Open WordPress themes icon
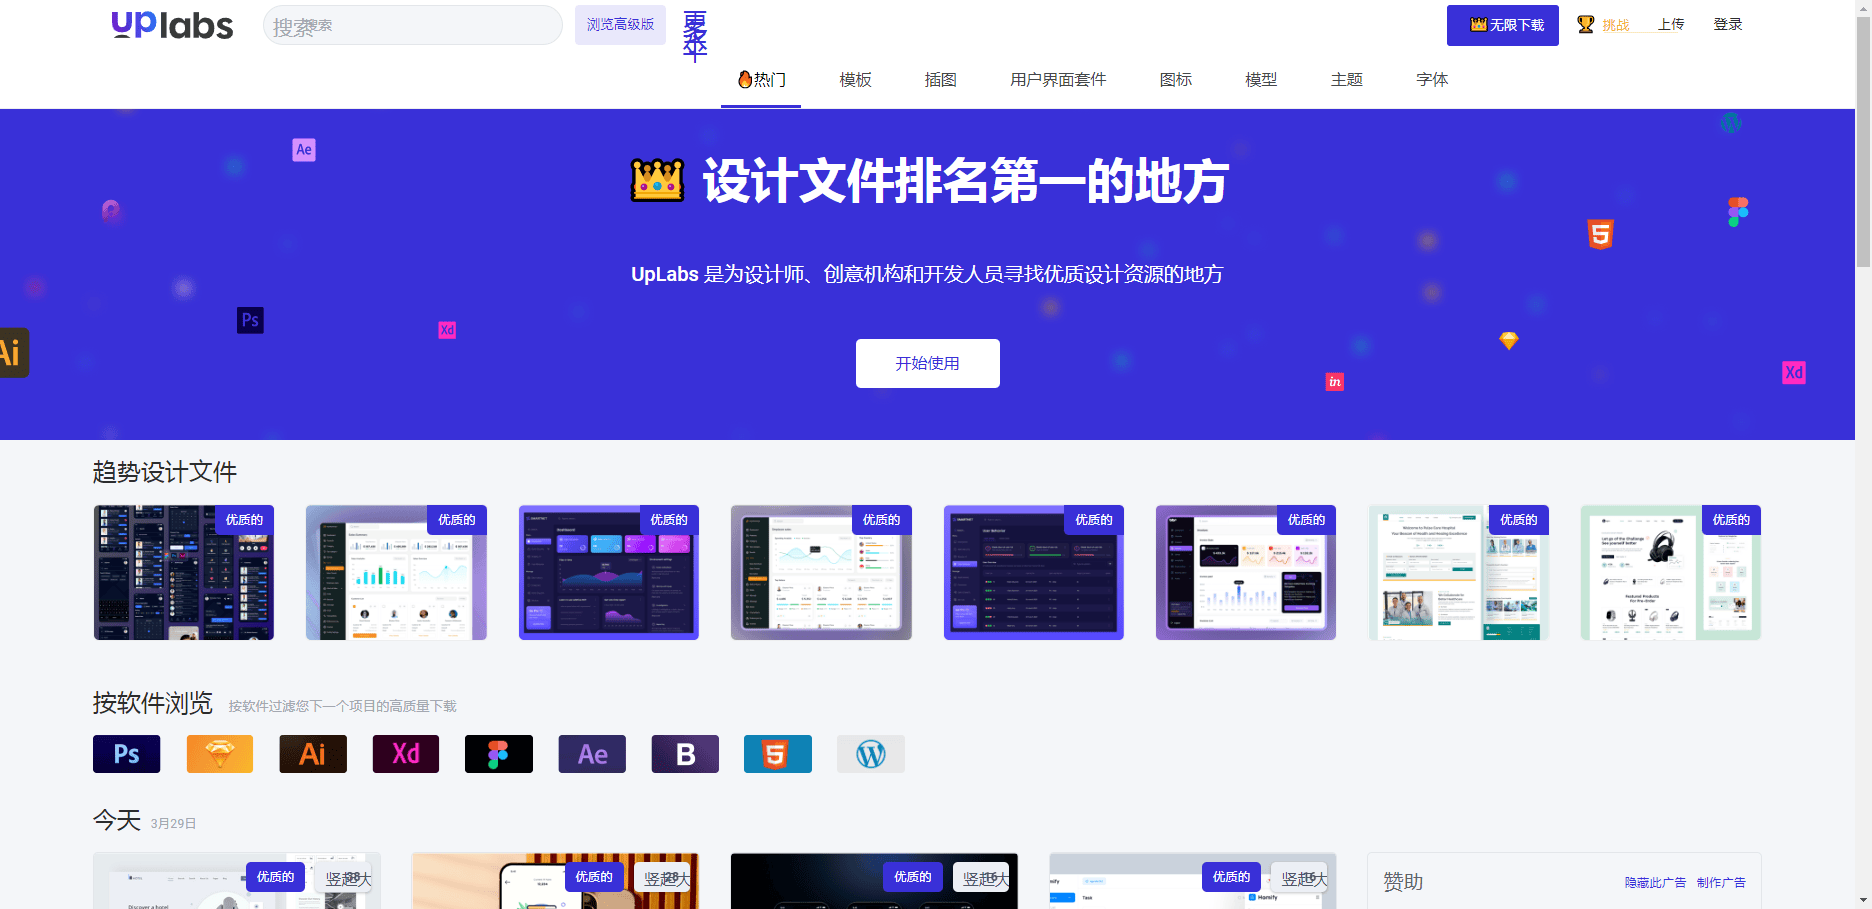 point(870,754)
